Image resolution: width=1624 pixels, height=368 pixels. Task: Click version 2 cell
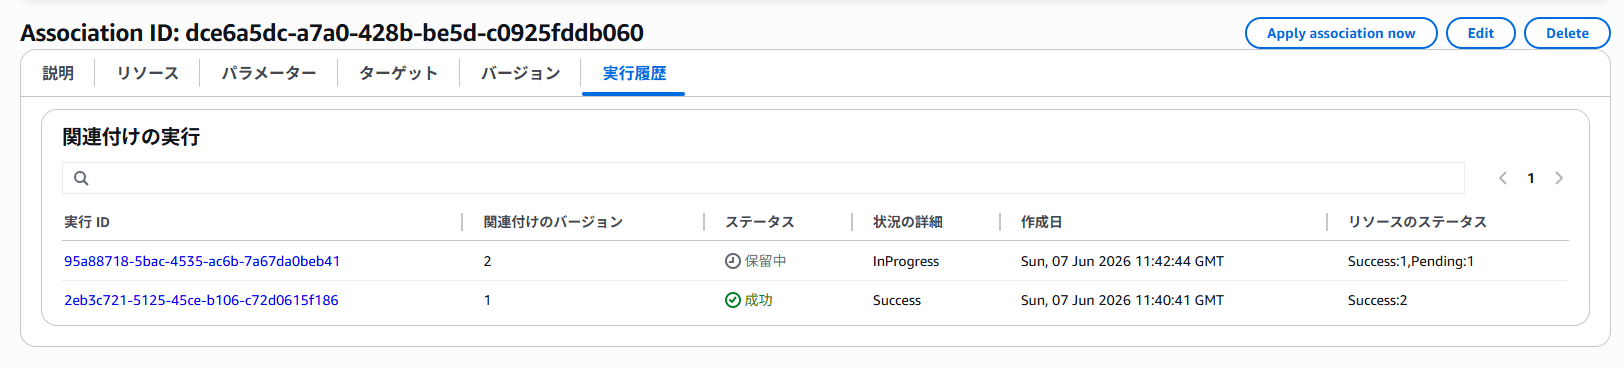[x=487, y=261]
